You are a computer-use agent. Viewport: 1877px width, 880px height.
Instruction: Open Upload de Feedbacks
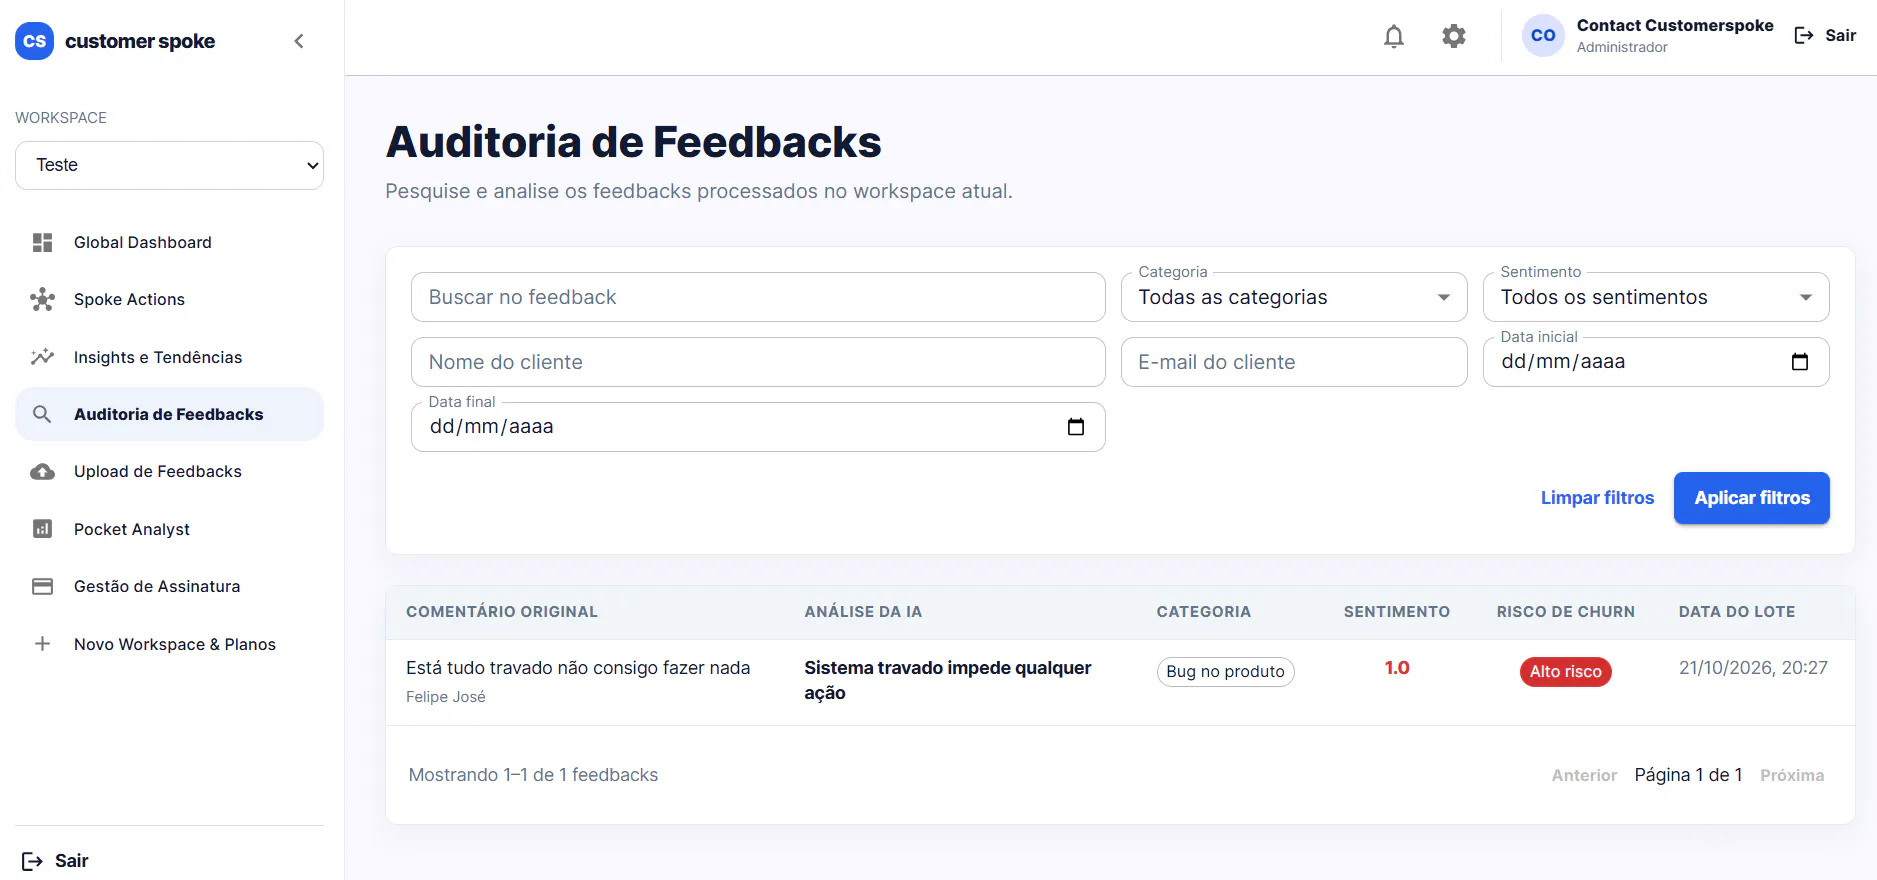[169, 471]
